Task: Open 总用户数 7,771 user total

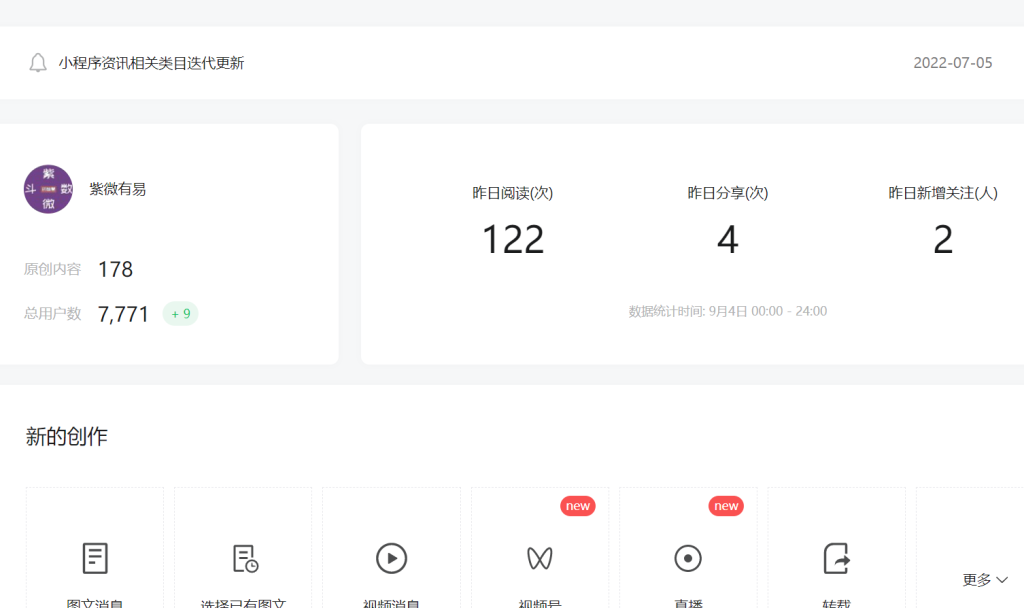Action: pyautogui.click(x=123, y=314)
